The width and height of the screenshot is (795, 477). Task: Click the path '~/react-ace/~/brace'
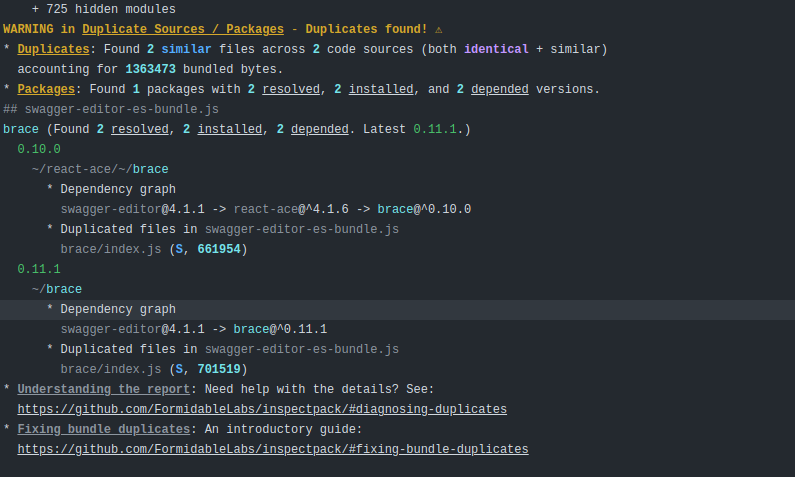(100, 169)
